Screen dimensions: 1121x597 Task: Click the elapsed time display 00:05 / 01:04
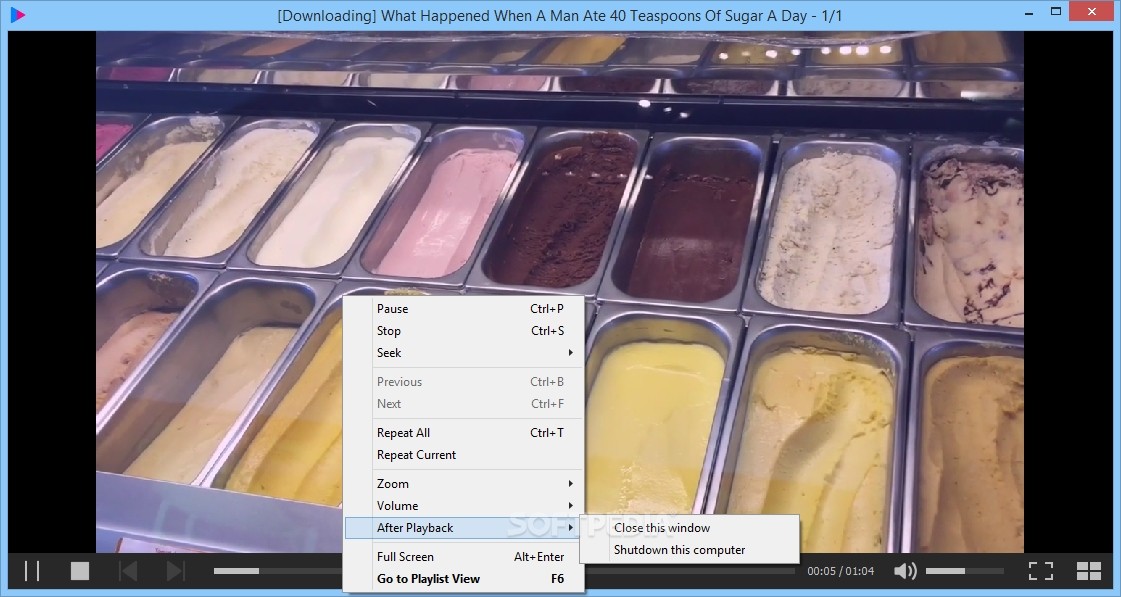[x=841, y=571]
